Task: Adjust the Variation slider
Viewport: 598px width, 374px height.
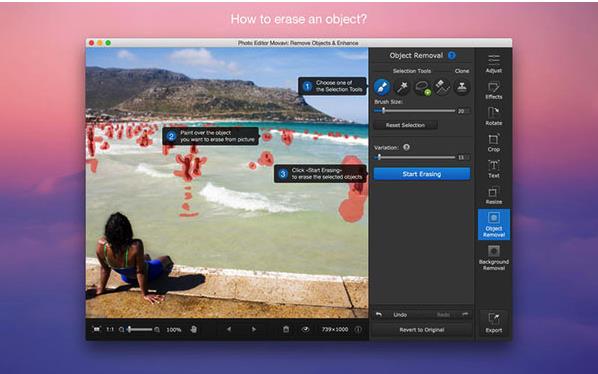Action: 415,157
